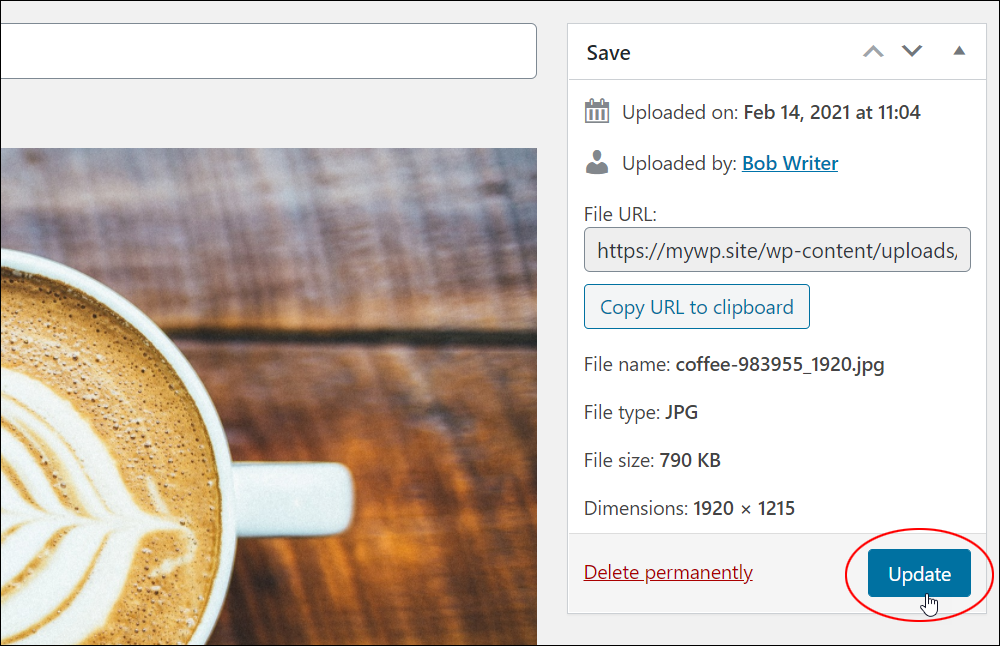Click the blue Update button
The height and width of the screenshot is (646, 1000).
919,573
